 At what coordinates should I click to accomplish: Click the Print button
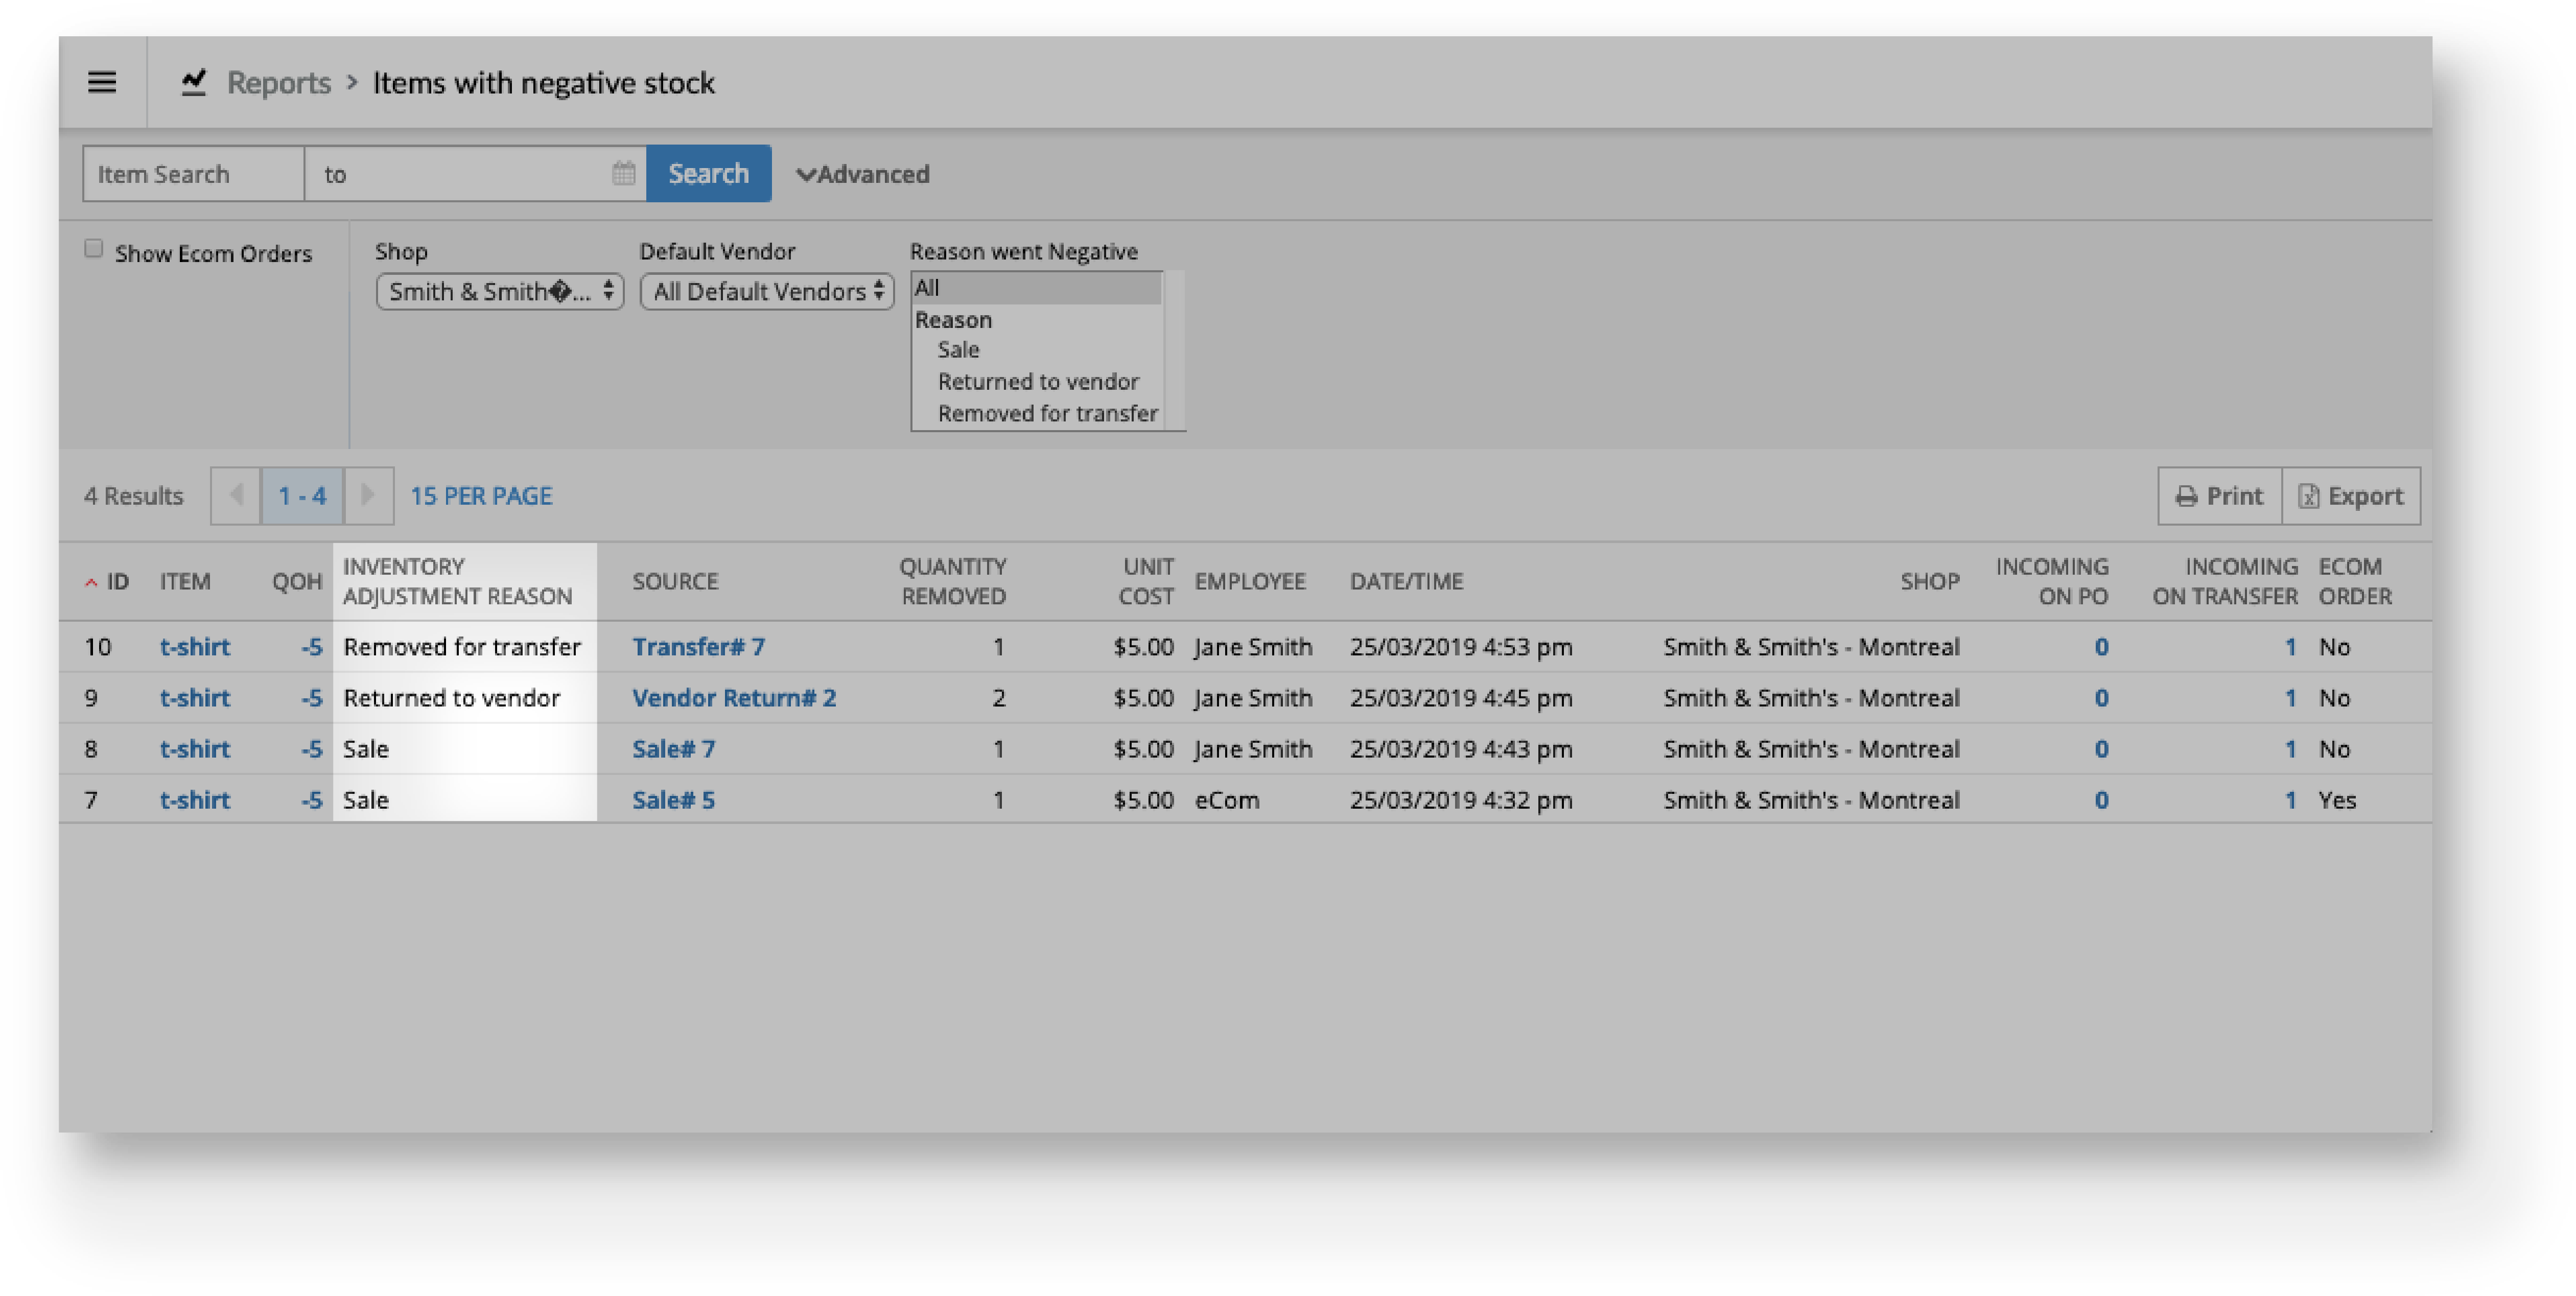point(2219,496)
